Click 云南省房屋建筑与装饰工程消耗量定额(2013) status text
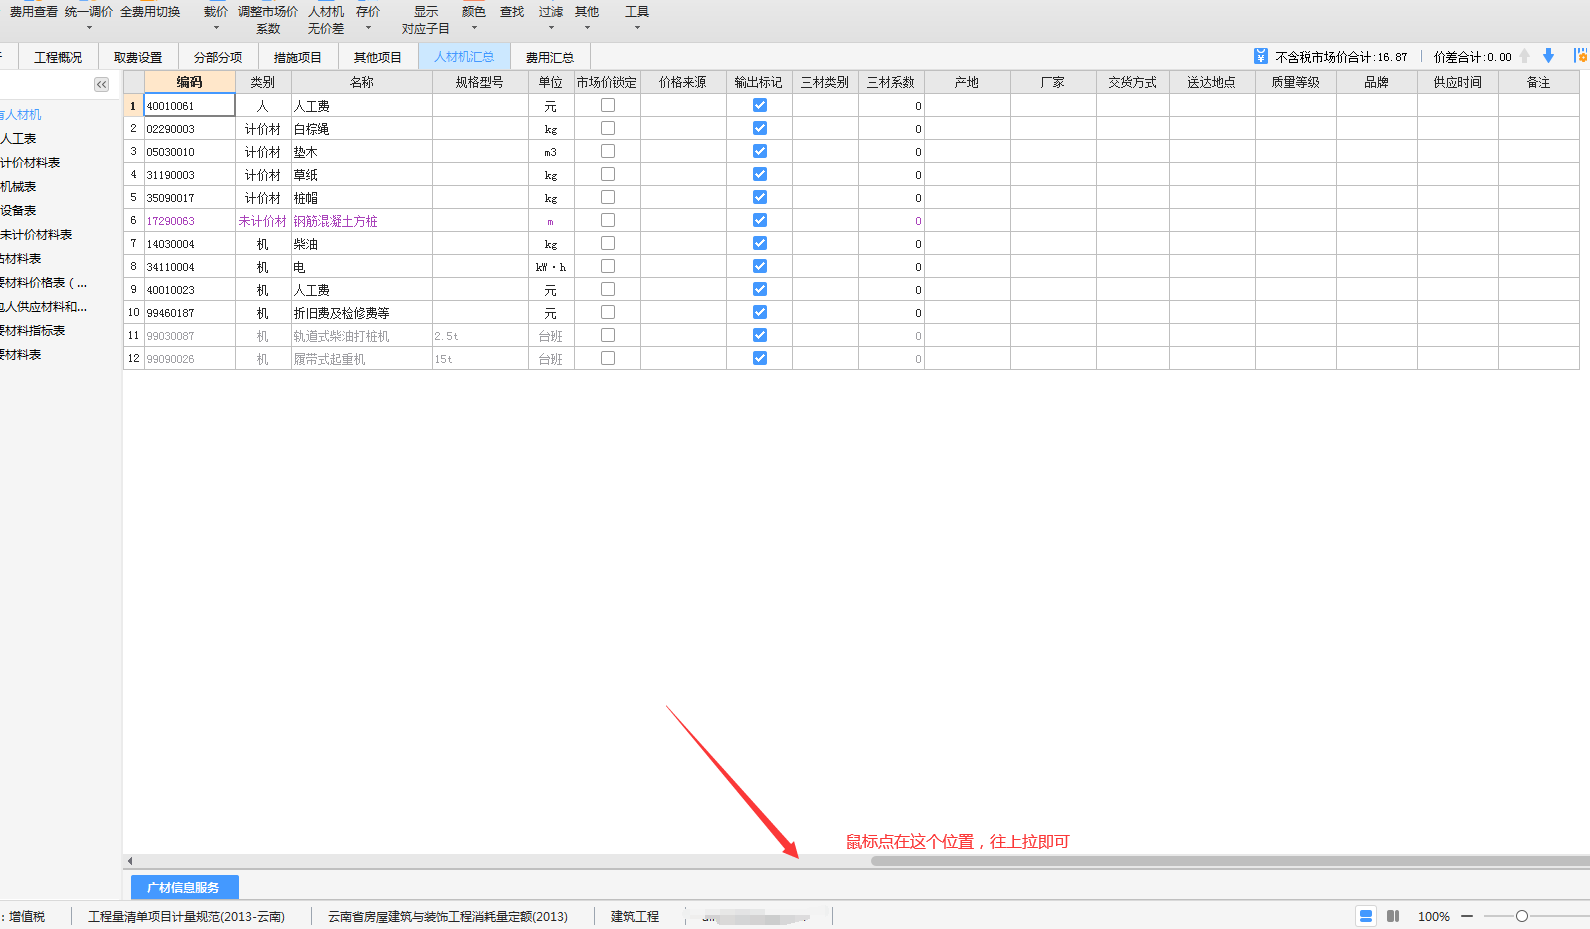The width and height of the screenshot is (1590, 929). pyautogui.click(x=448, y=916)
